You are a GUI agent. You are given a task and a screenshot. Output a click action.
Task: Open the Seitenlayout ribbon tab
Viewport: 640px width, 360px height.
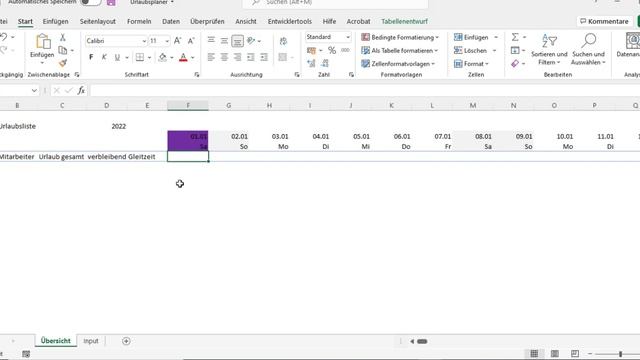(x=98, y=21)
